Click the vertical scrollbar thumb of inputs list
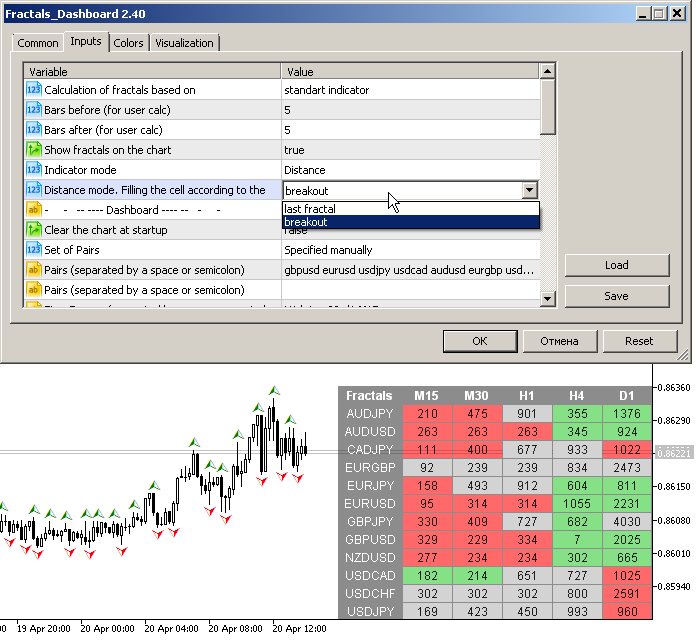Image resolution: width=698 pixels, height=640 pixels. coord(548,107)
